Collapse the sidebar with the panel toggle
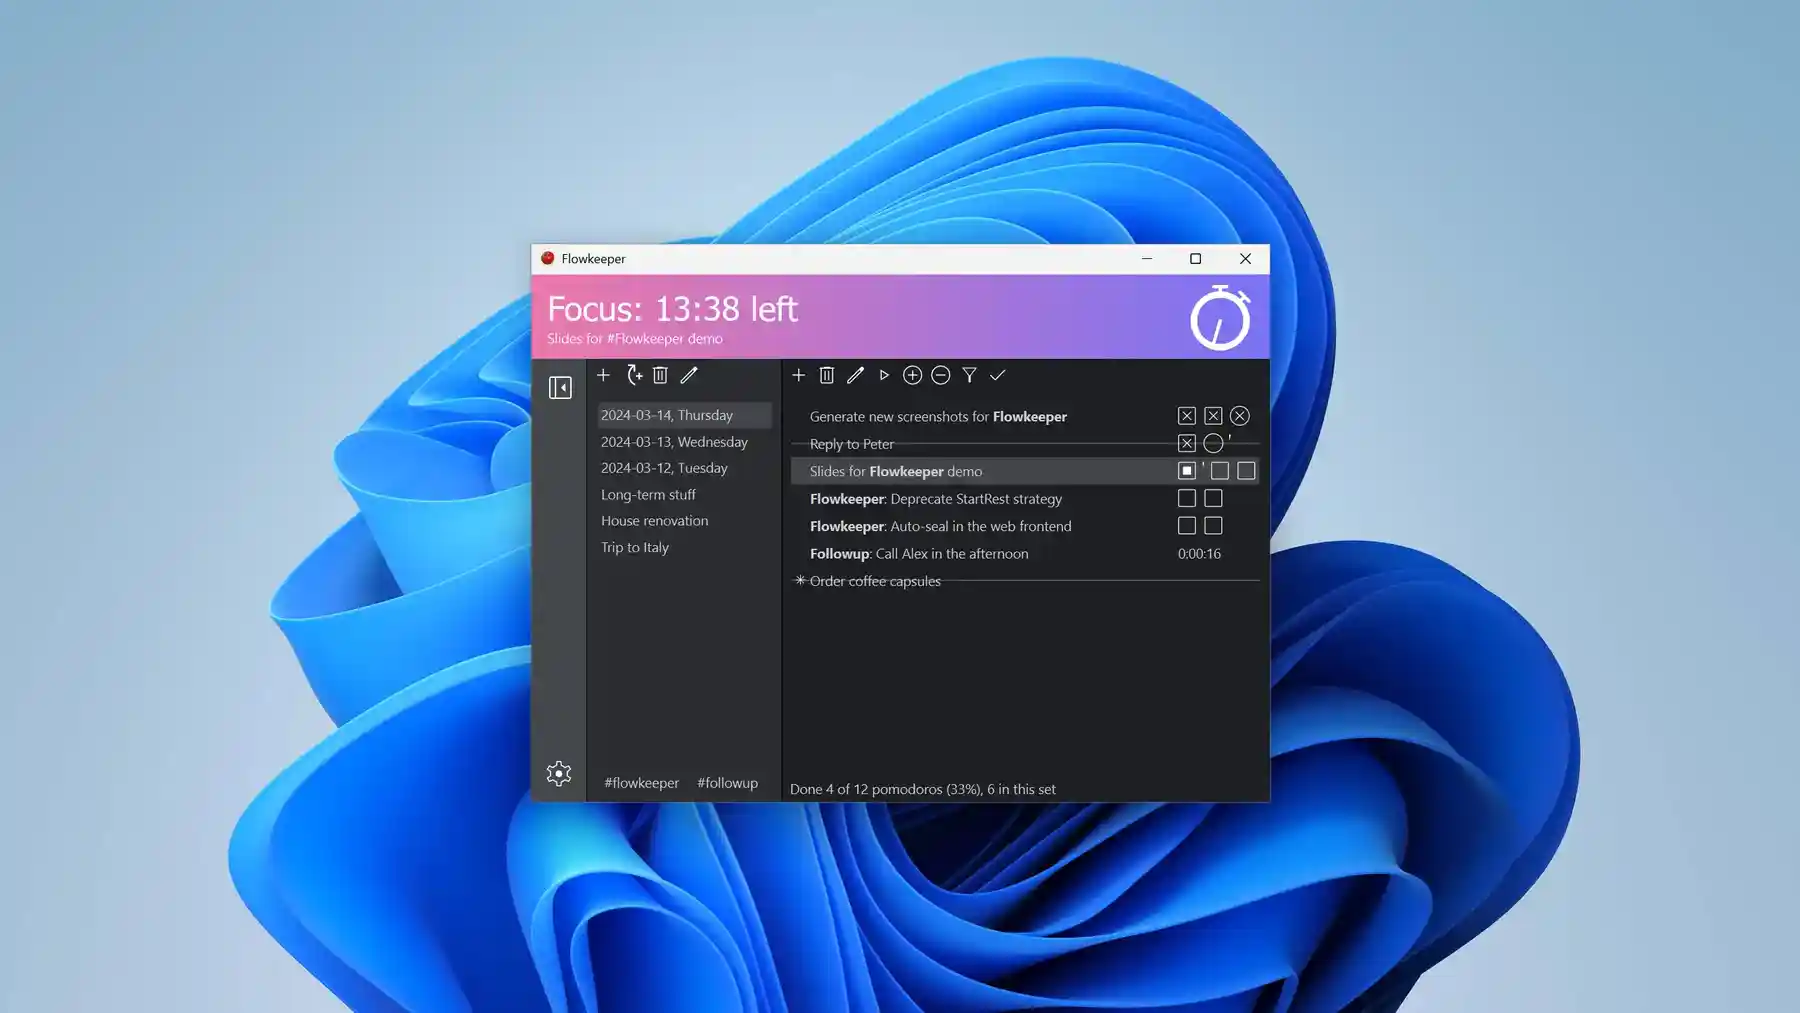The image size is (1800, 1013). (x=561, y=386)
